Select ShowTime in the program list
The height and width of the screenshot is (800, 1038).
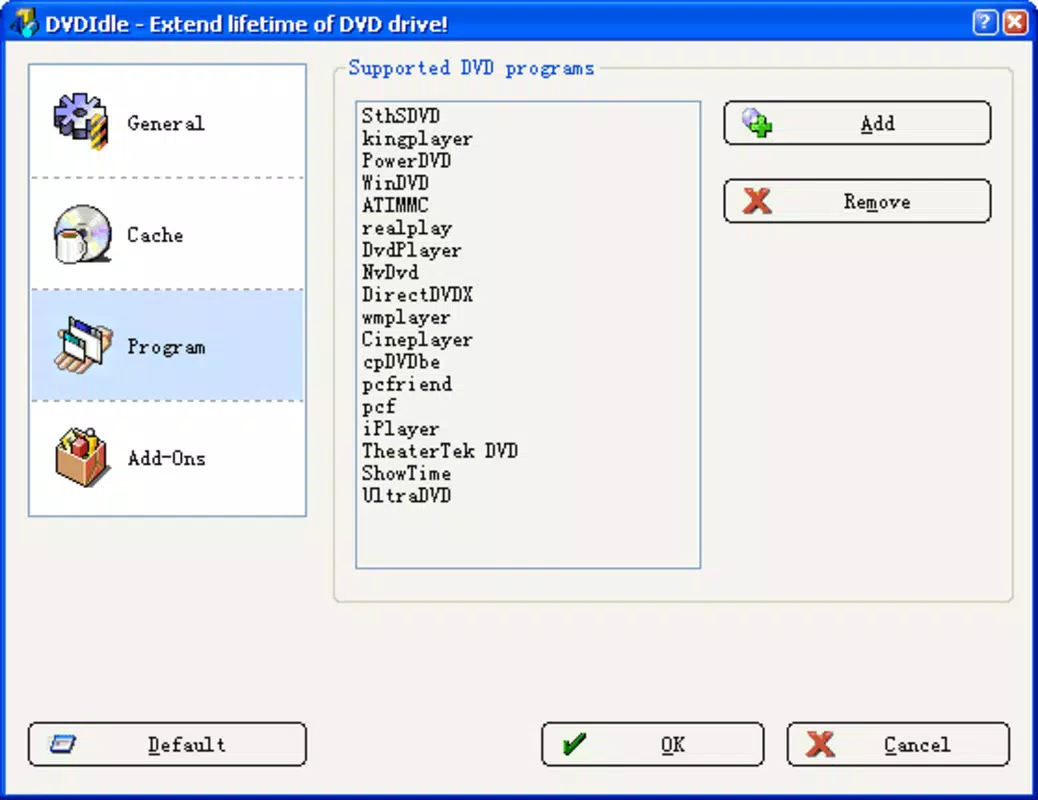406,474
